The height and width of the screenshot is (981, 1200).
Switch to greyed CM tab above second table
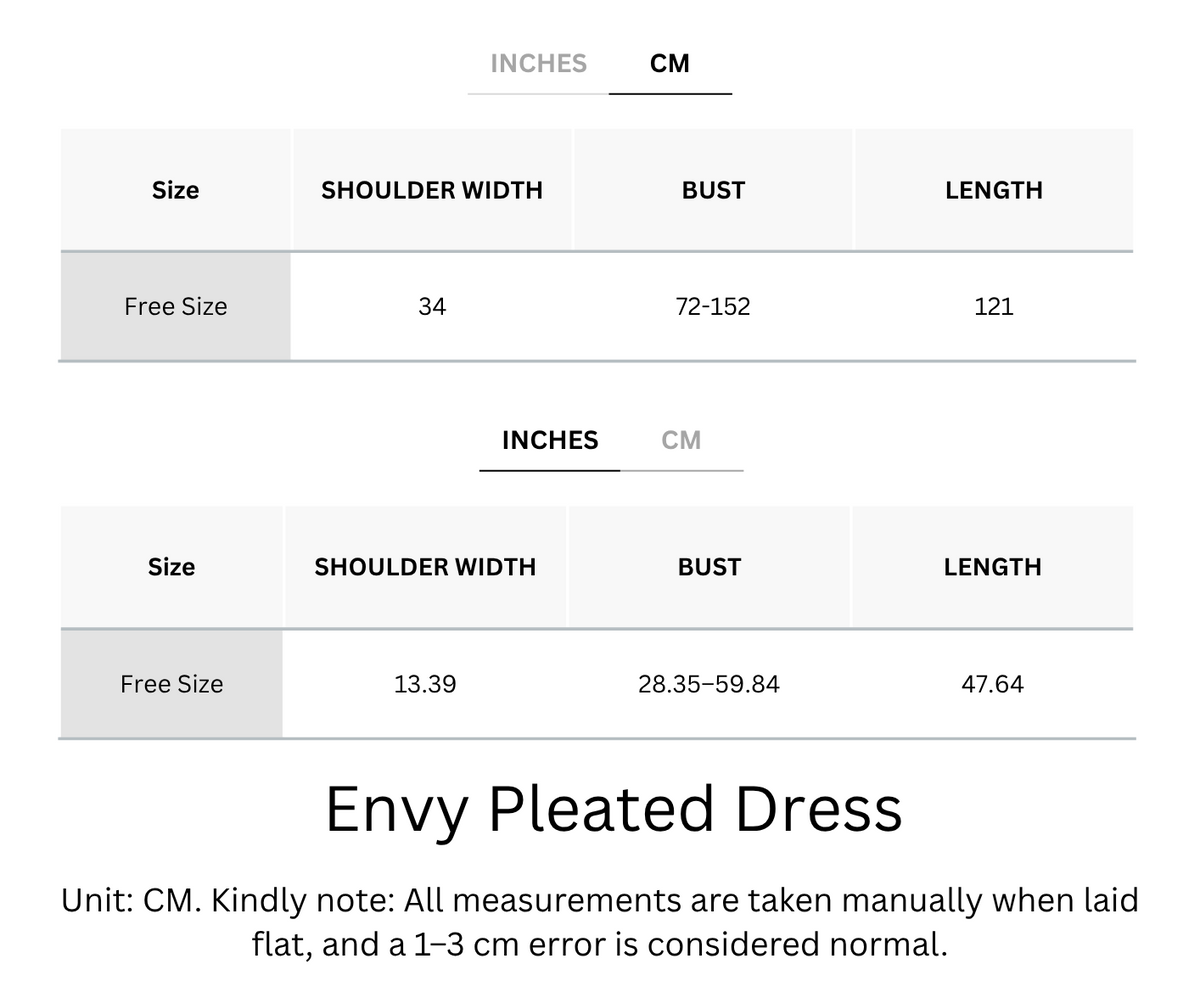(x=681, y=440)
